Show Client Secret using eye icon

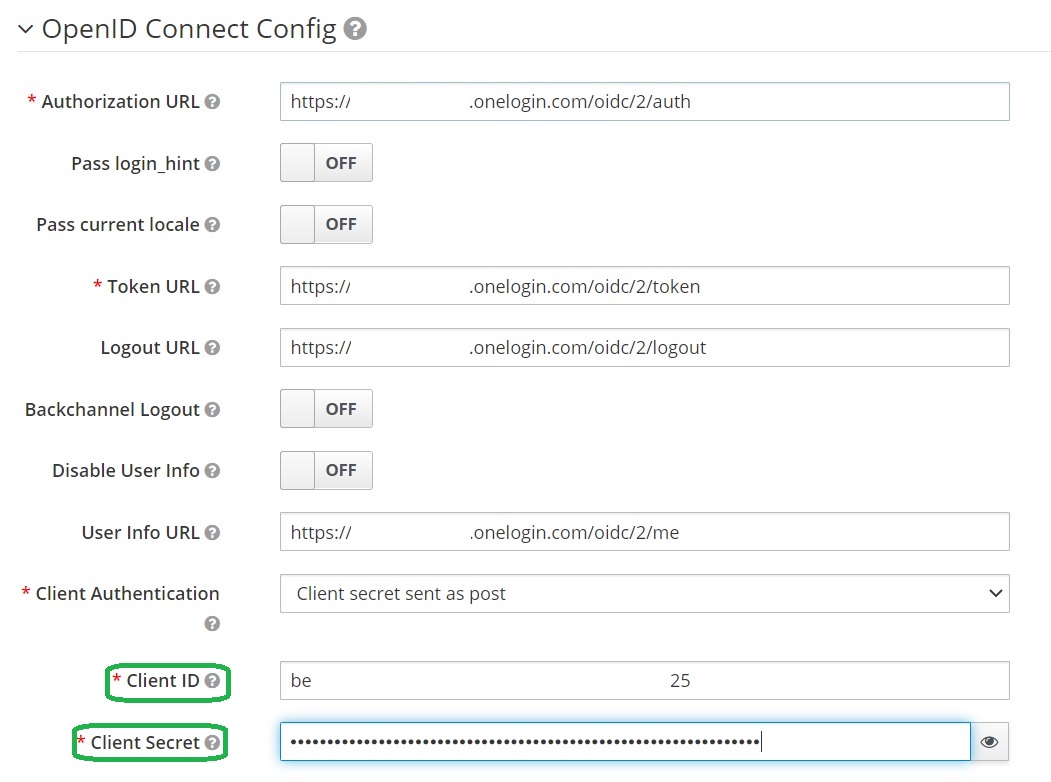point(989,742)
